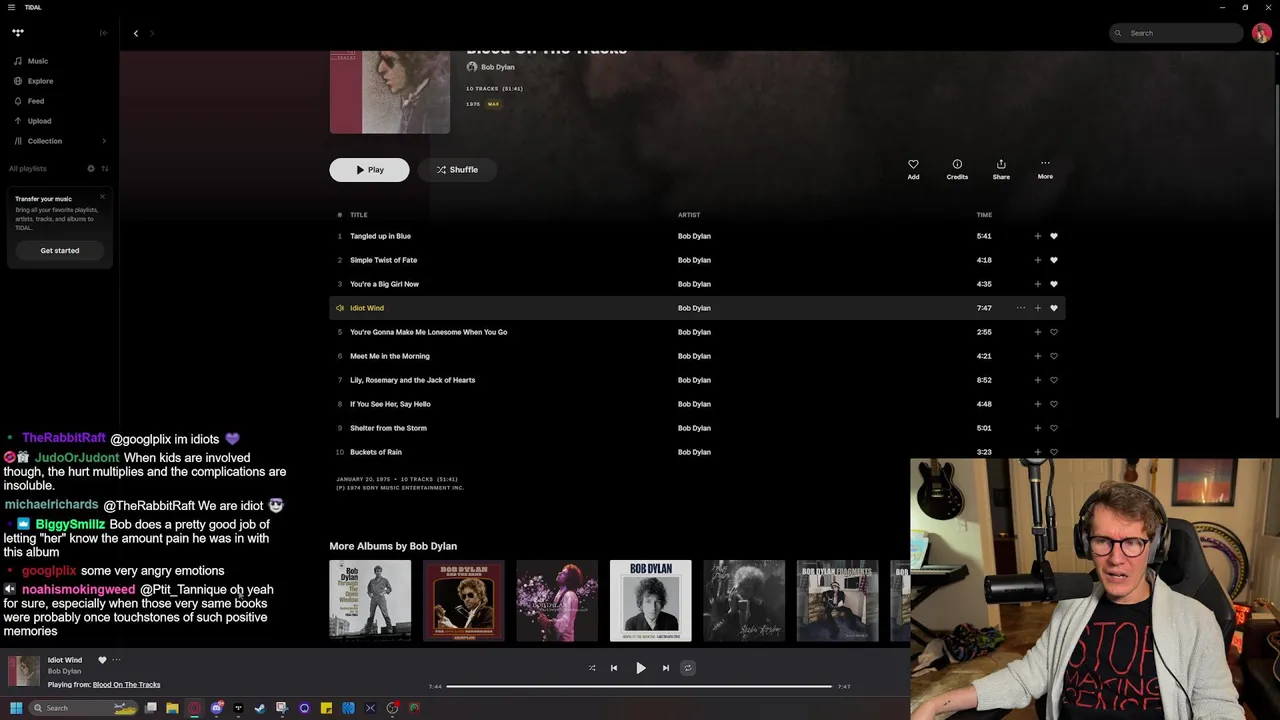
Task: Open the playlist sort options
Action: [x=105, y=168]
